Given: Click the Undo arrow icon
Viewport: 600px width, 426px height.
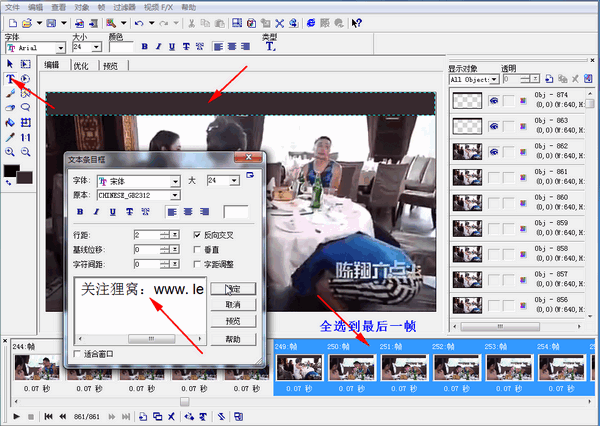Looking at the screenshot, I should coord(139,23).
